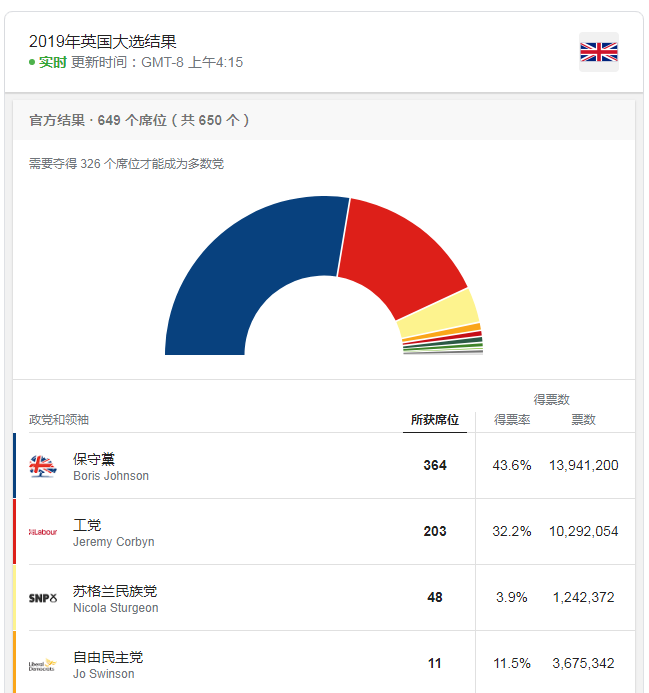Click the Conservative Party logo

(x=43, y=466)
